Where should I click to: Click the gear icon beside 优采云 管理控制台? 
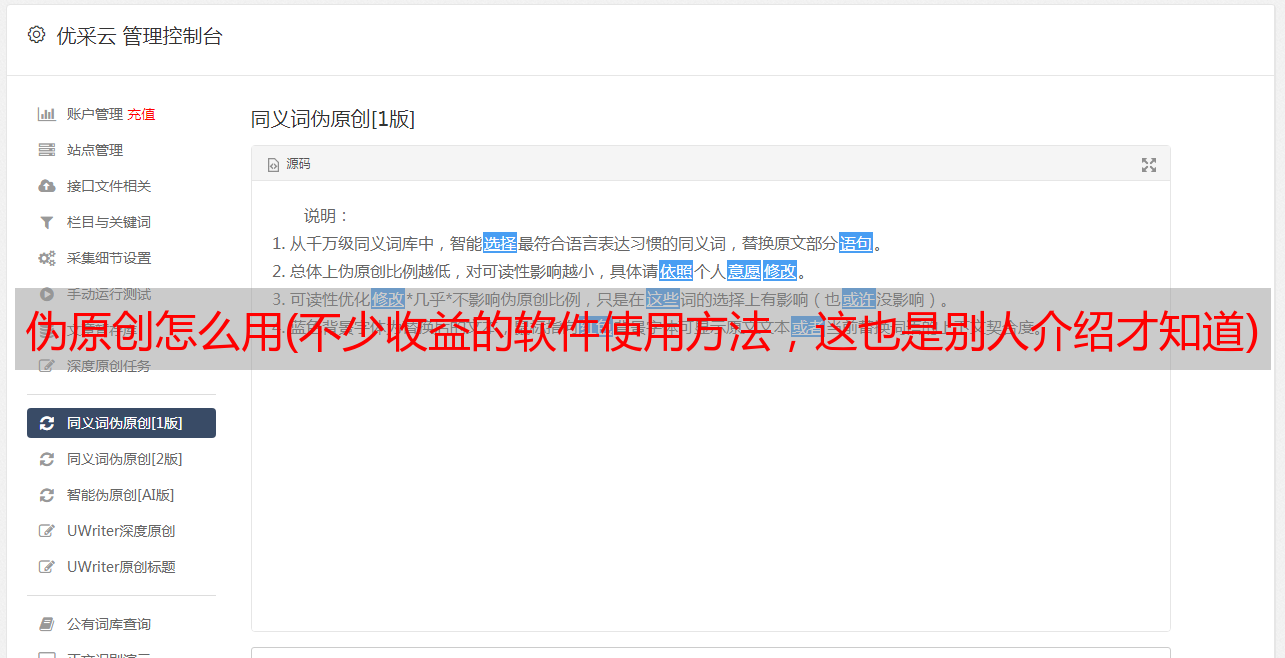36,35
